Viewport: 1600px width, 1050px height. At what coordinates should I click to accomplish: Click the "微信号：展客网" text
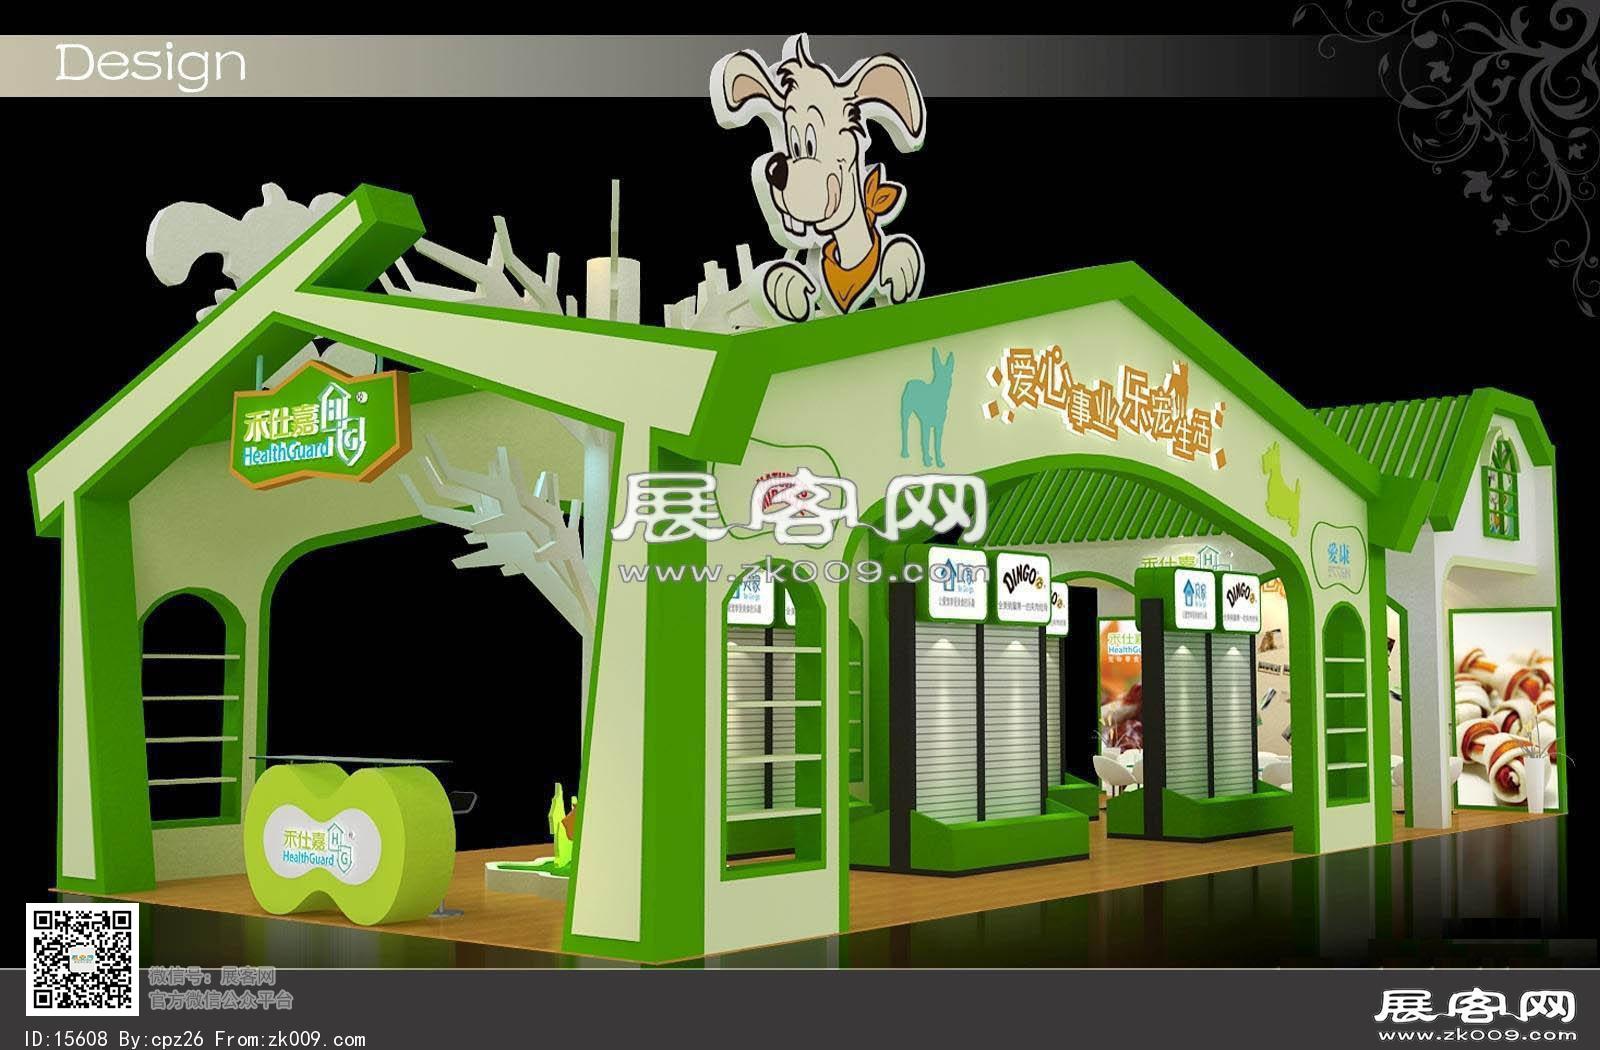pyautogui.click(x=211, y=977)
